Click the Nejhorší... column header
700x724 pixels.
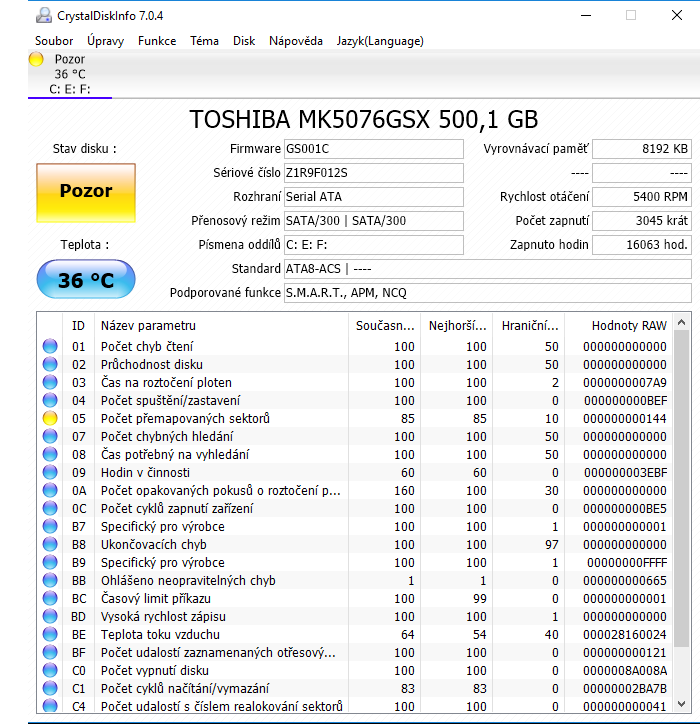coord(457,326)
